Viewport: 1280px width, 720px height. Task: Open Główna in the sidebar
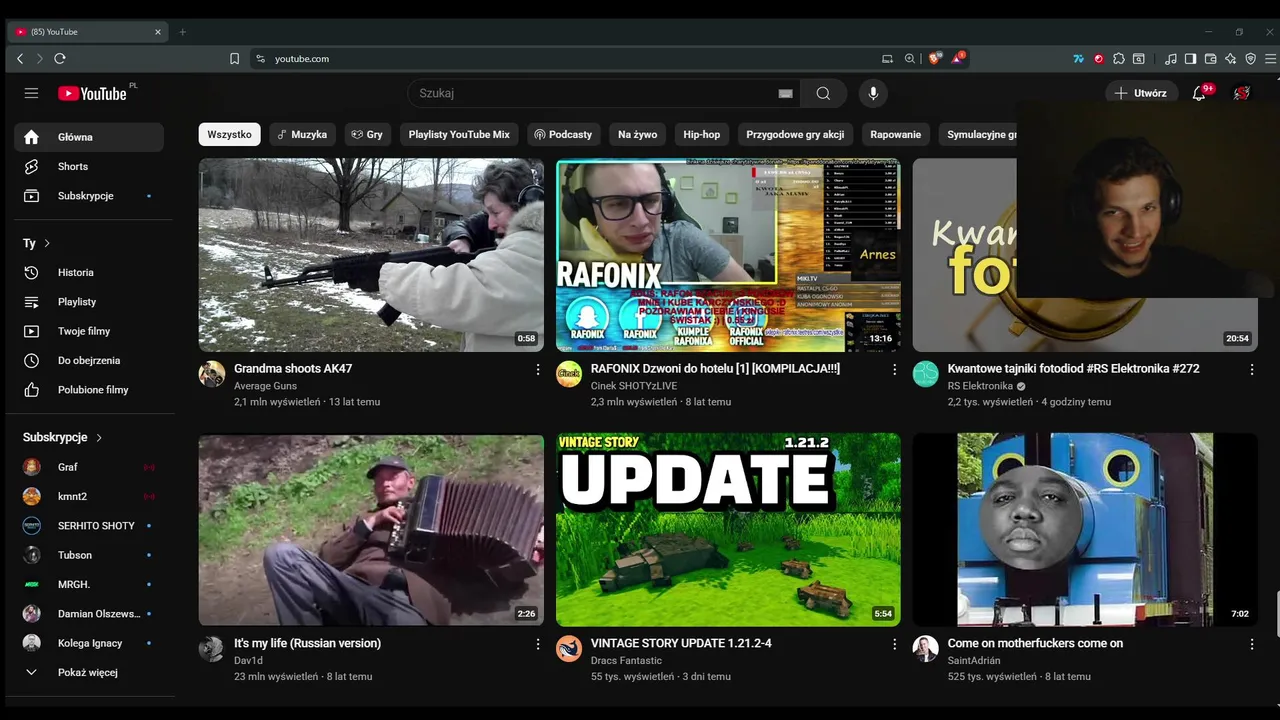[89, 137]
